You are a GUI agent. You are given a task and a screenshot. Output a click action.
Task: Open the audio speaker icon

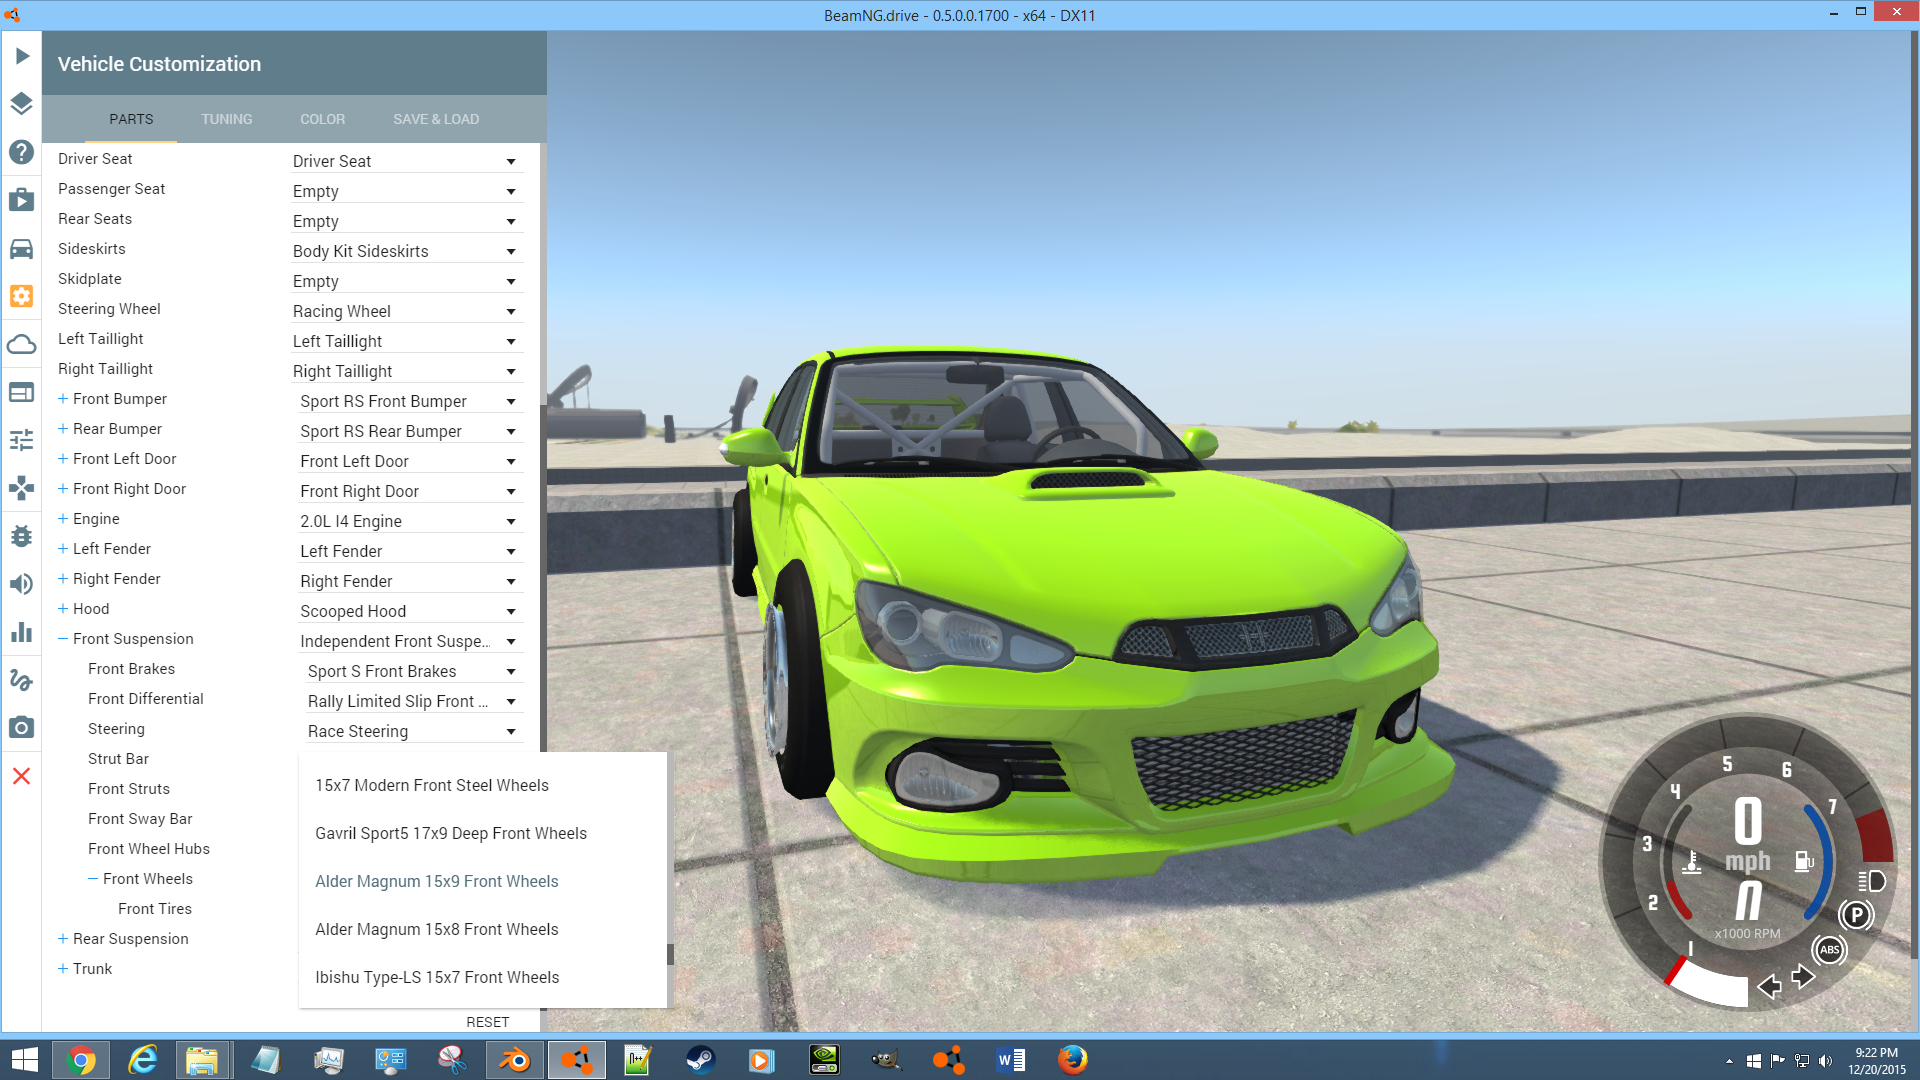[22, 584]
